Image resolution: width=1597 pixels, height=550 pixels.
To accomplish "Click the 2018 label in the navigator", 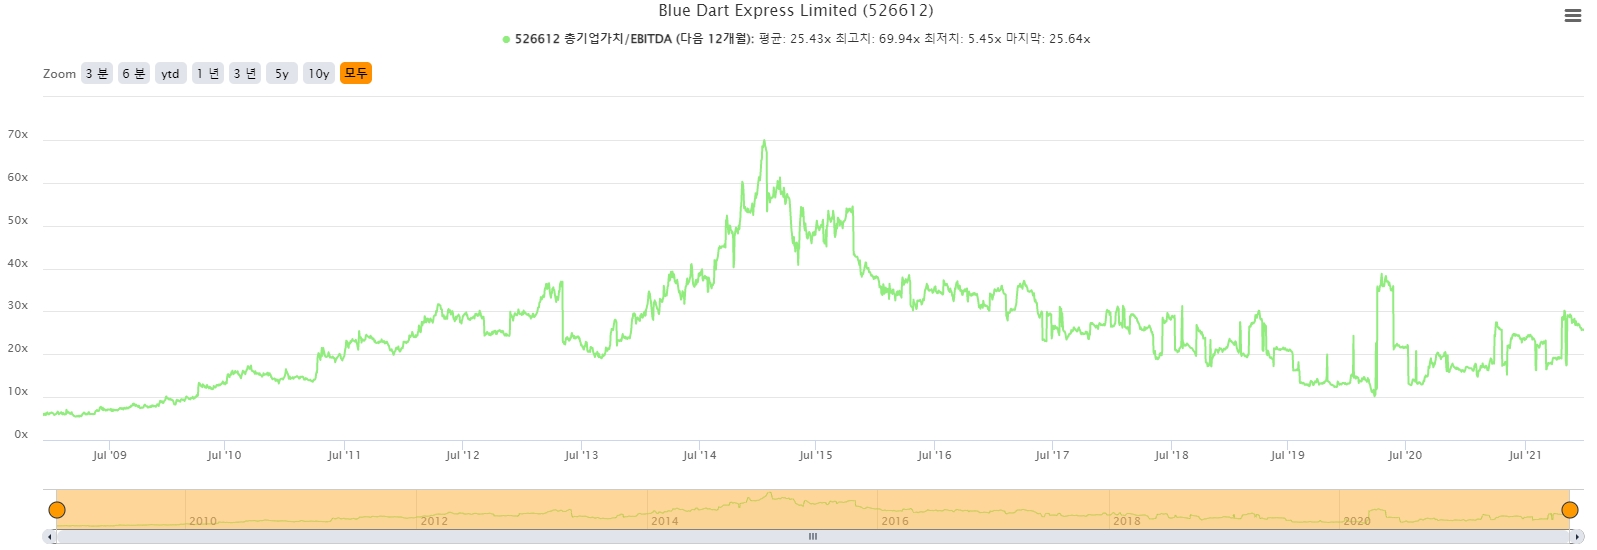I will coord(1127,521).
